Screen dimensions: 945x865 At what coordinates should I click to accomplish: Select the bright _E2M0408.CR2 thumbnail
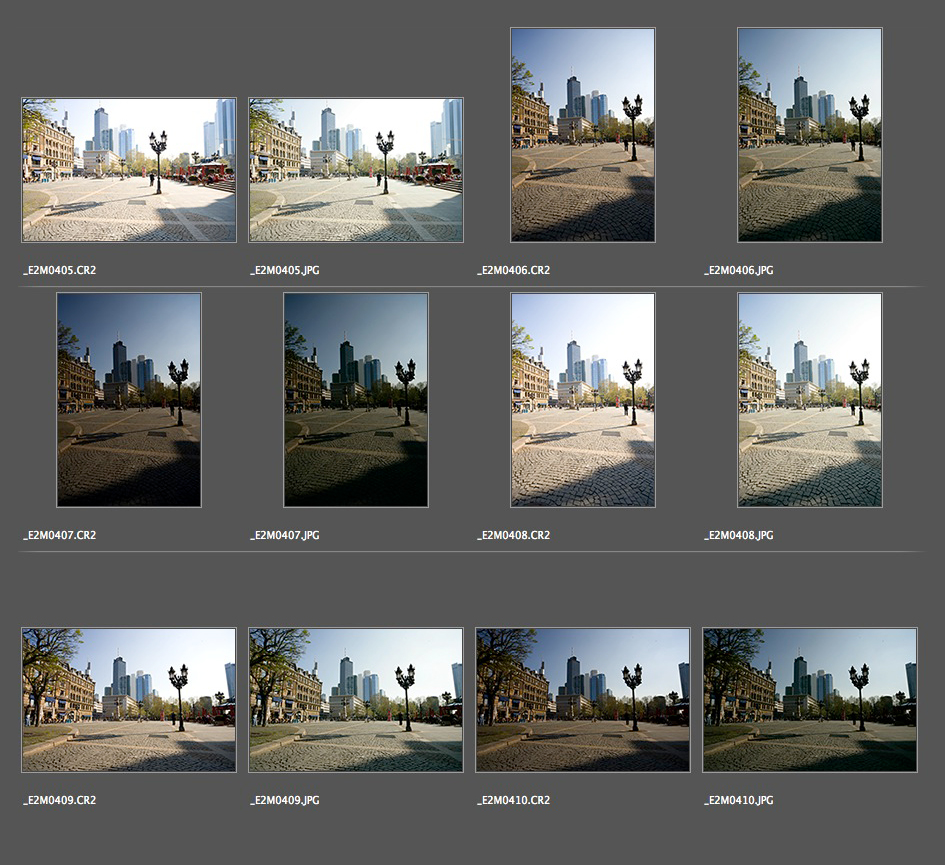[583, 400]
